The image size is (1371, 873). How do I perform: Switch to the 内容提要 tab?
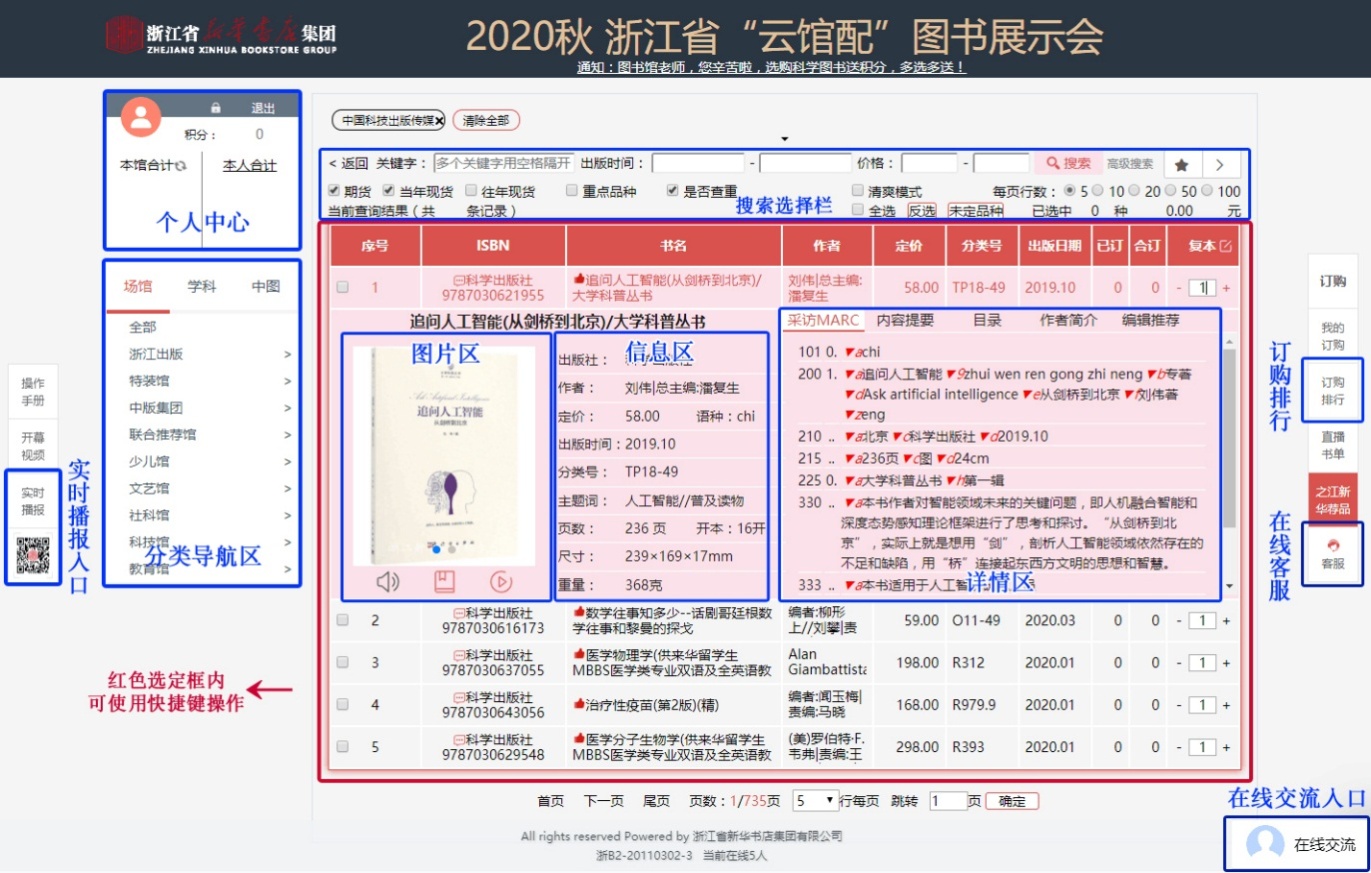click(x=905, y=321)
